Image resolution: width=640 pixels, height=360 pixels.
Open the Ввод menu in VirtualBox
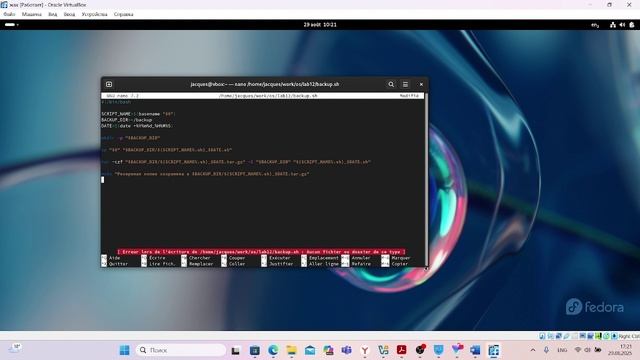pyautogui.click(x=69, y=14)
